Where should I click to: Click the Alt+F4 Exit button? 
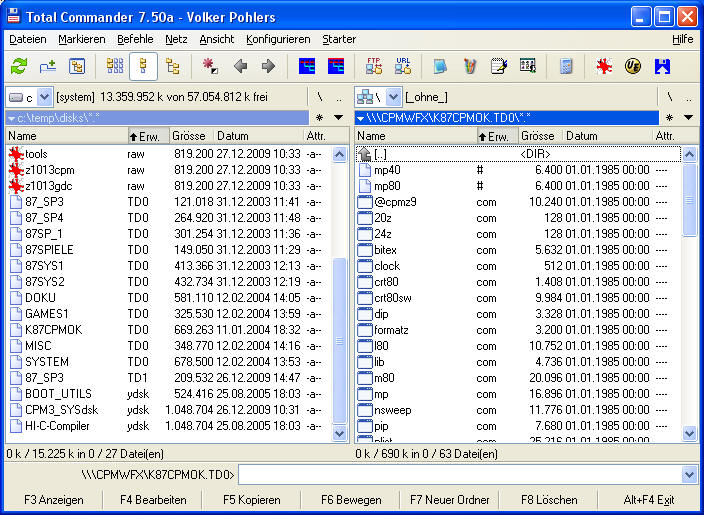(649, 500)
